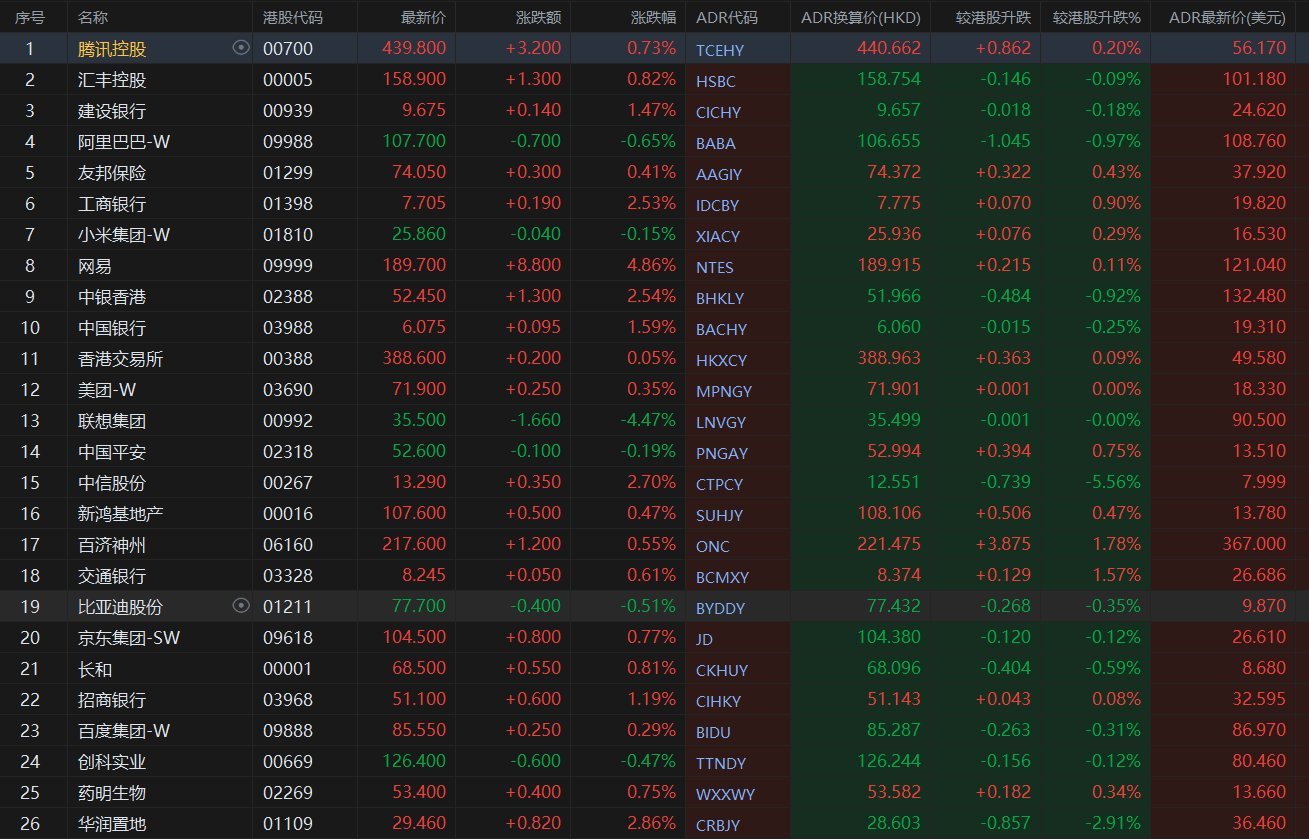Click the -5.56% ADR difference value
This screenshot has width=1309, height=839.
(1112, 482)
